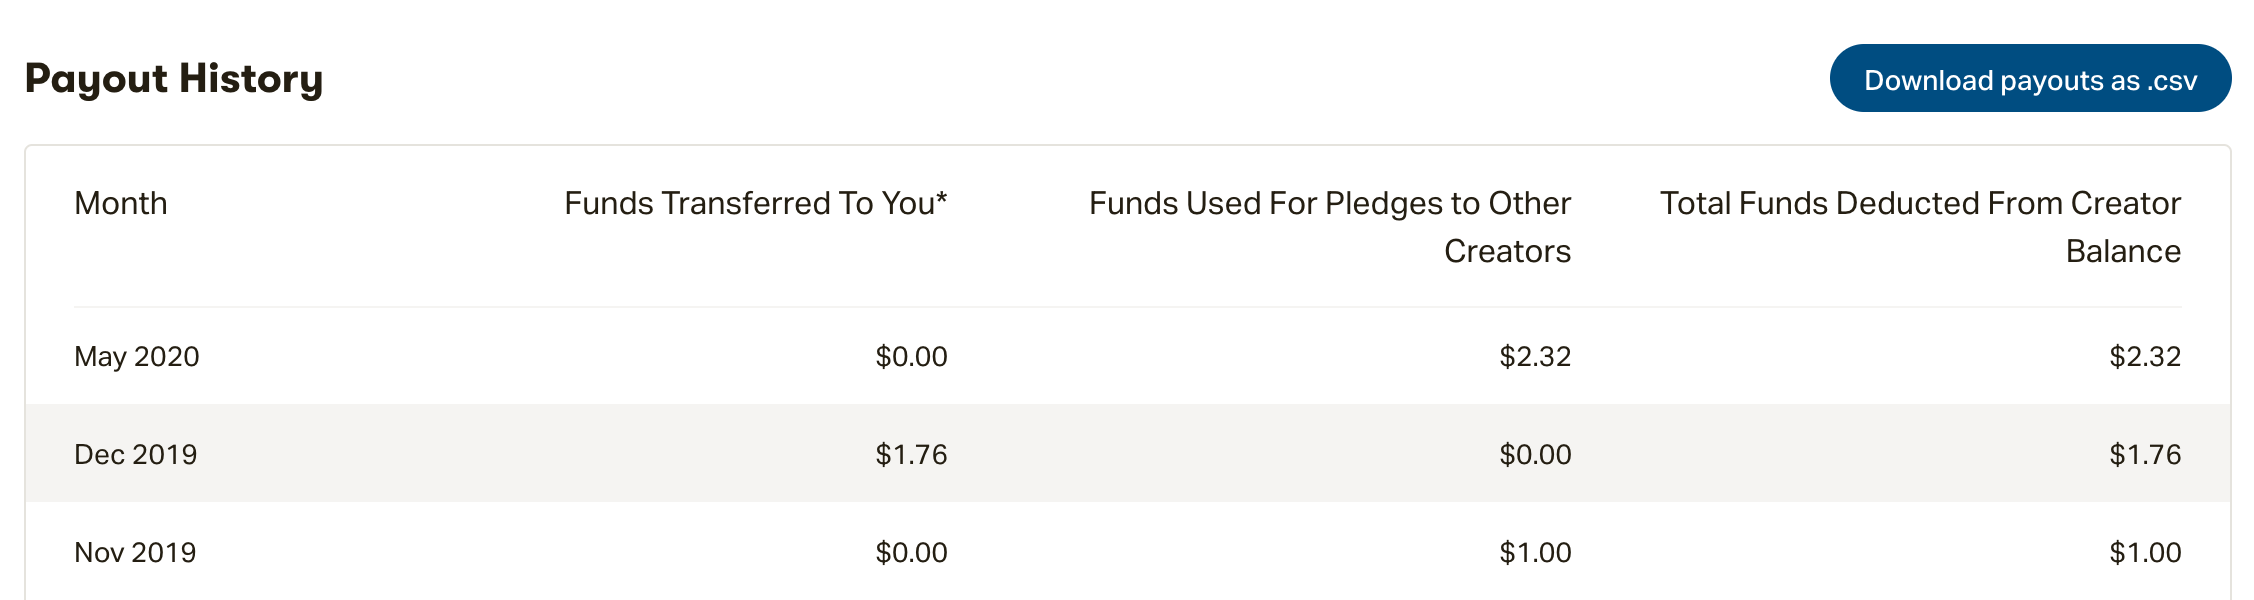2254x600 pixels.
Task: Click May 2020 transferred amount $0.00
Action: coord(911,356)
